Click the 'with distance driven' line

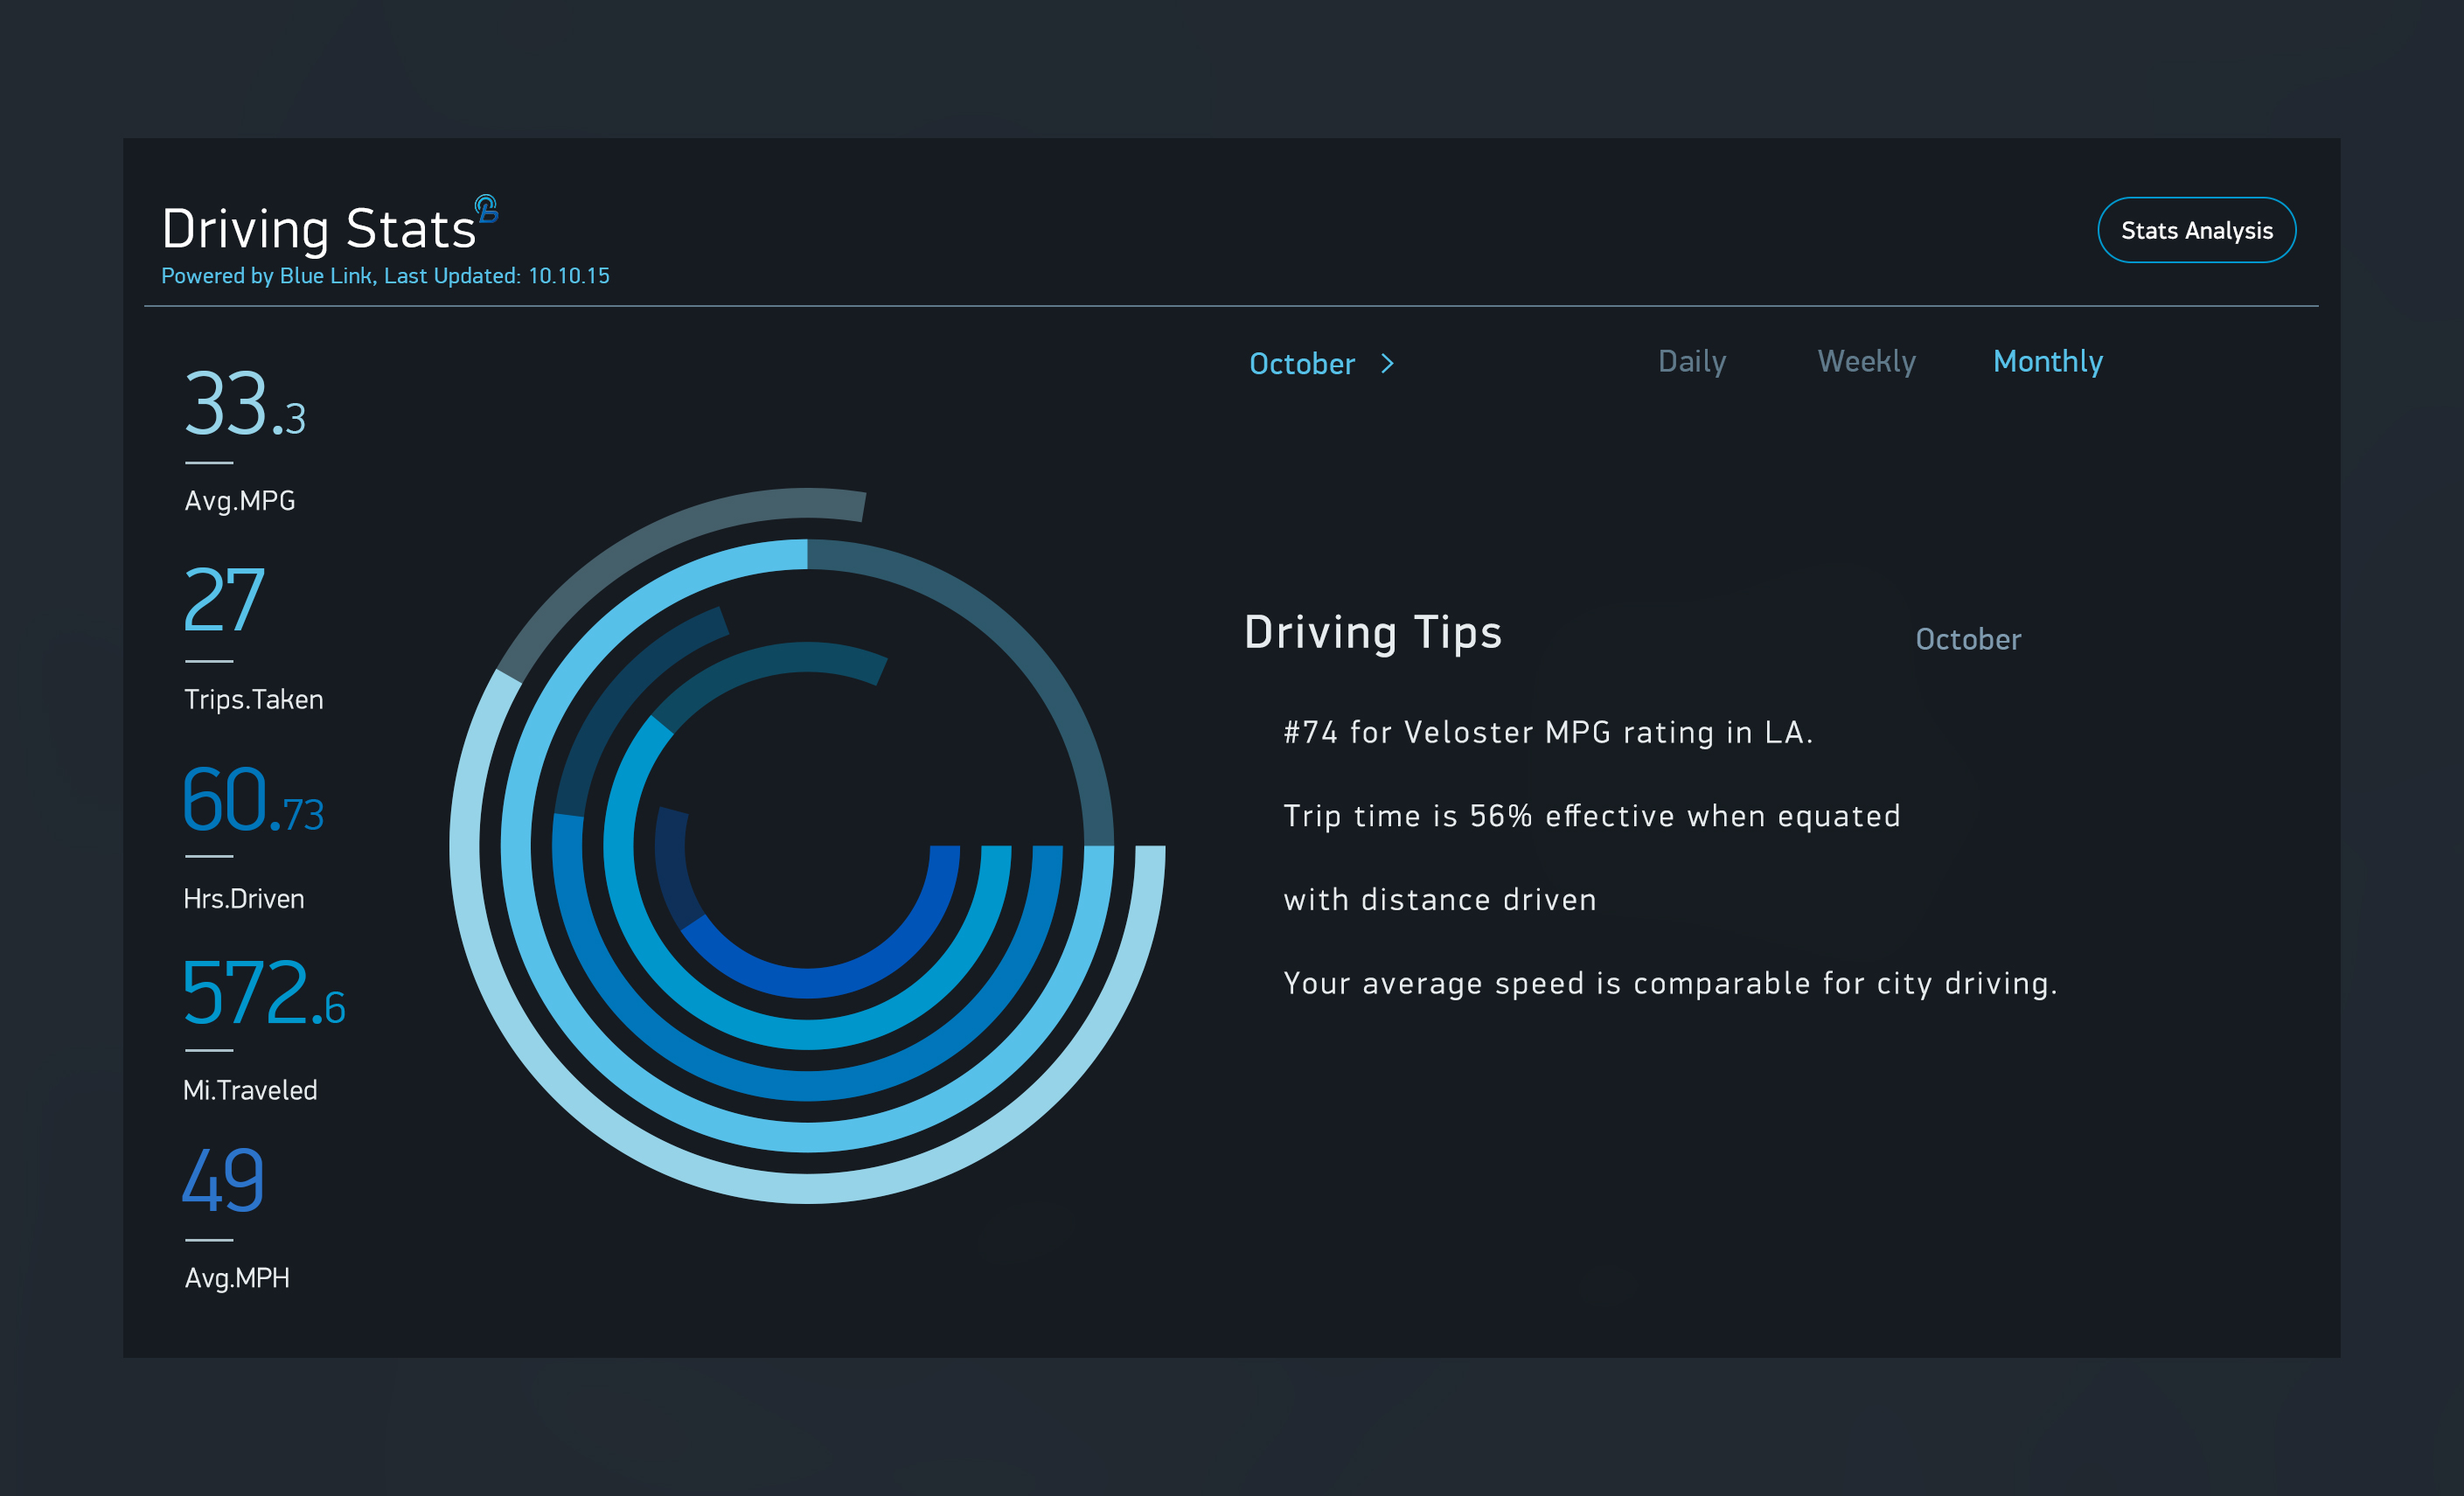coord(1440,900)
